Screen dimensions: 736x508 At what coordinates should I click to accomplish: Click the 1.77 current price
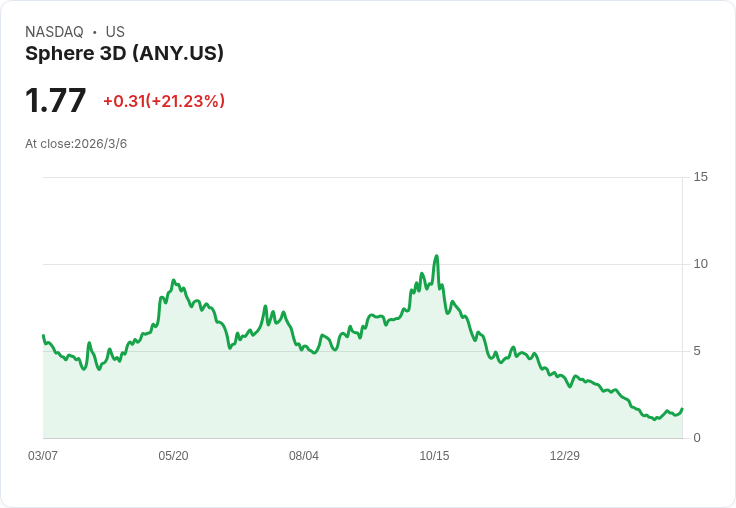[55, 100]
